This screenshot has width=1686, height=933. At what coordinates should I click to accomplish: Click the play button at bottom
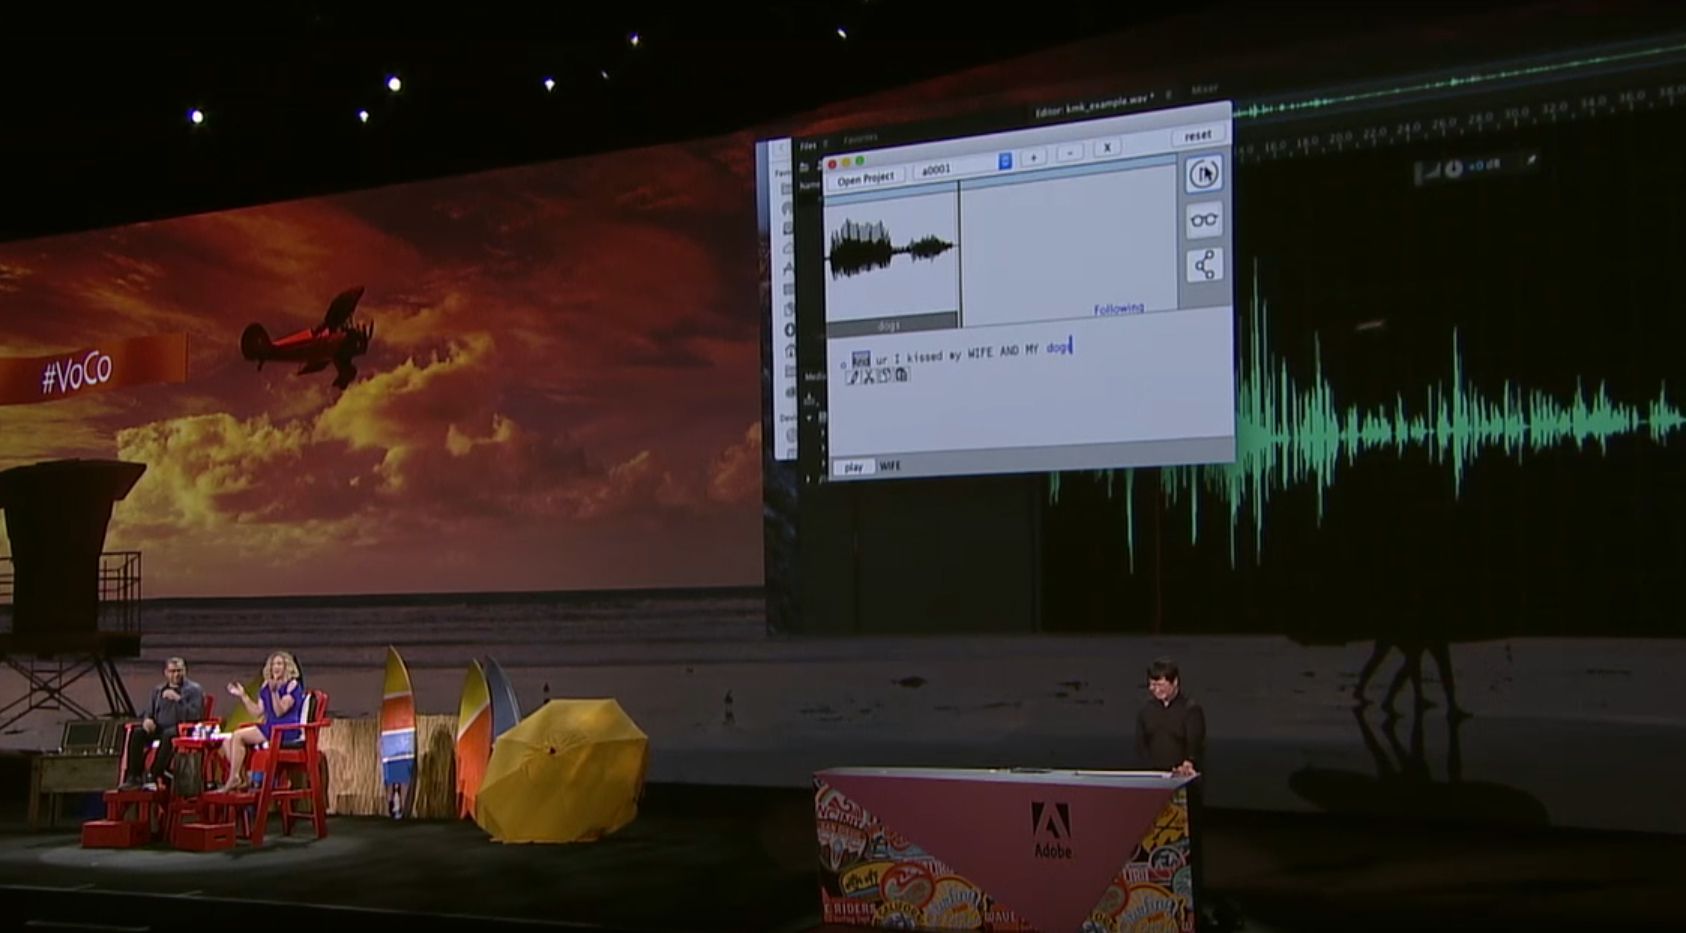(853, 467)
